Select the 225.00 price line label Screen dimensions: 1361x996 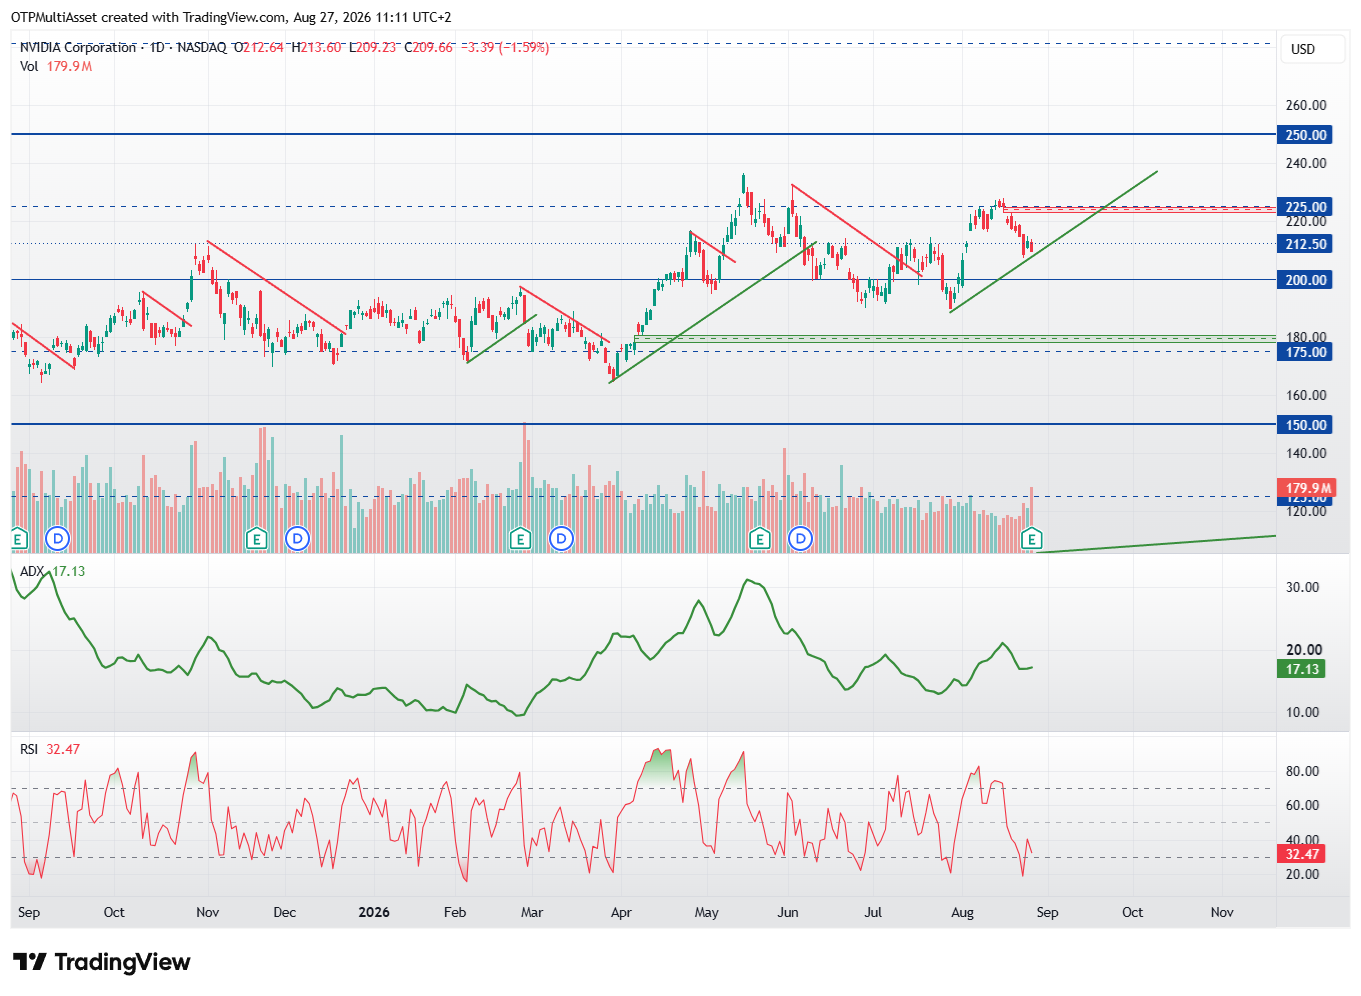tap(1305, 207)
